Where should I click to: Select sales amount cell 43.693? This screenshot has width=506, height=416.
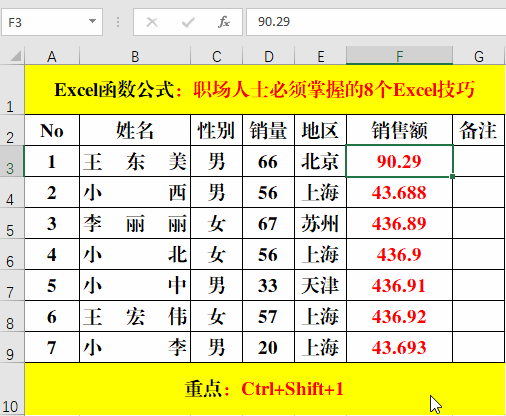coord(400,347)
